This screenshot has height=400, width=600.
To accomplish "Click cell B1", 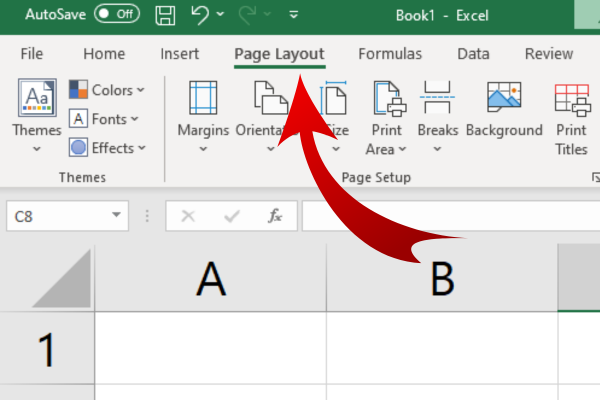I will coord(442,348).
